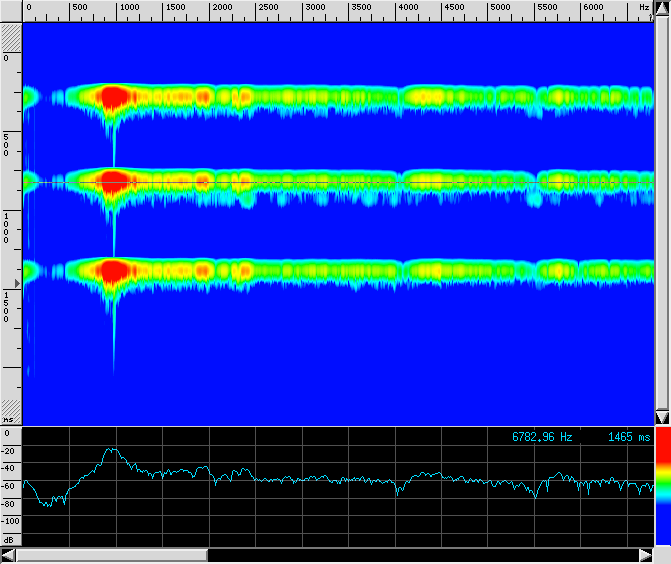Click the highest peak in the spectrum plot

point(112,451)
